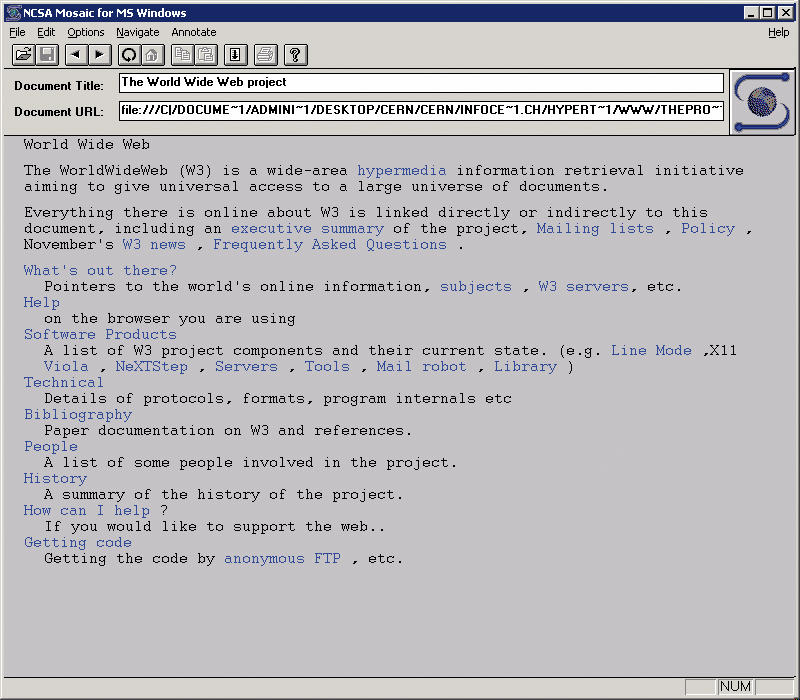Click the Save floppy disk icon
The width and height of the screenshot is (800, 700).
point(47,55)
